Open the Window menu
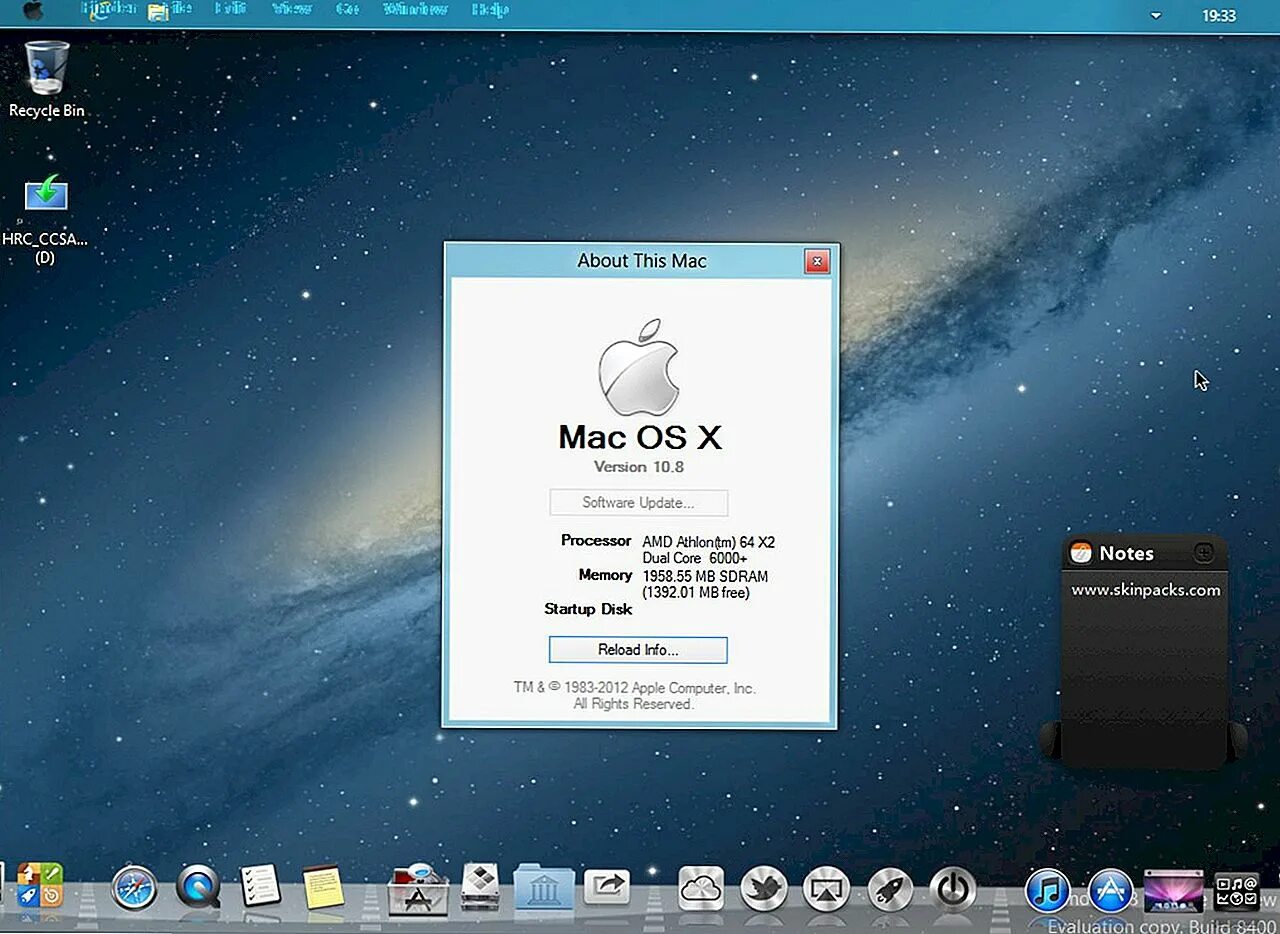 [416, 9]
